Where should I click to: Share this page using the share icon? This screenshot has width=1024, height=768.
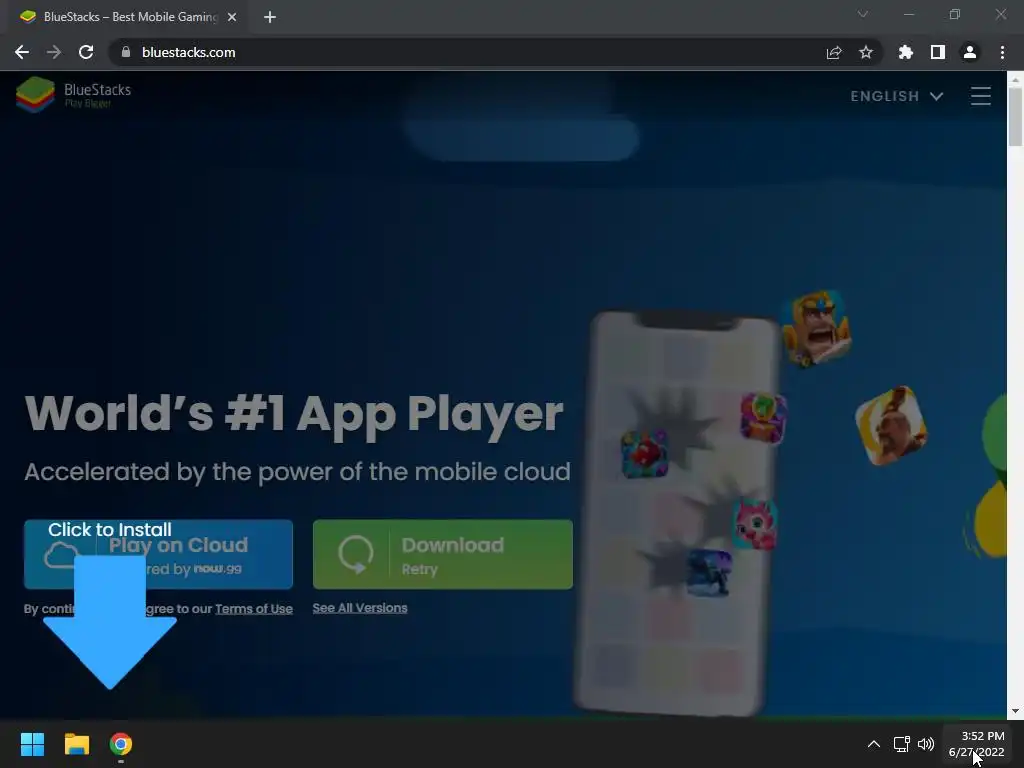(834, 52)
